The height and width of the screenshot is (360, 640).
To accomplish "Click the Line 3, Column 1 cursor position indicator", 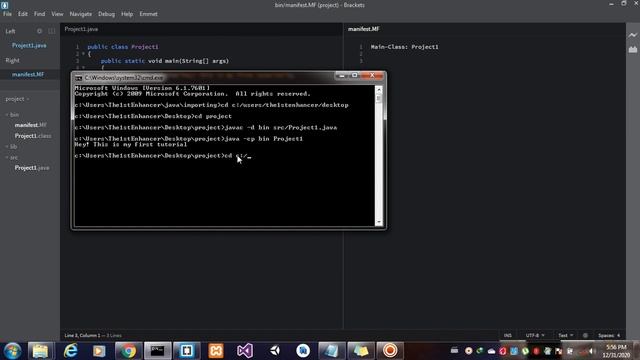I will pos(81,336).
